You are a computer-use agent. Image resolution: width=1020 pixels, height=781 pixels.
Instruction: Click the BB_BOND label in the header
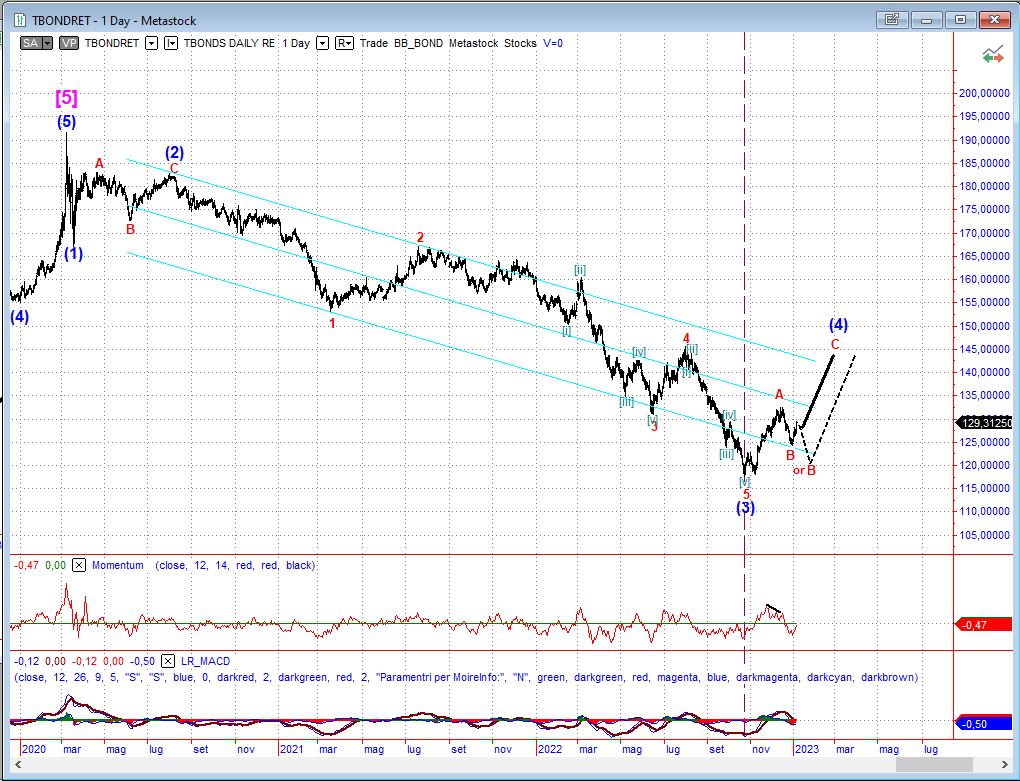418,43
